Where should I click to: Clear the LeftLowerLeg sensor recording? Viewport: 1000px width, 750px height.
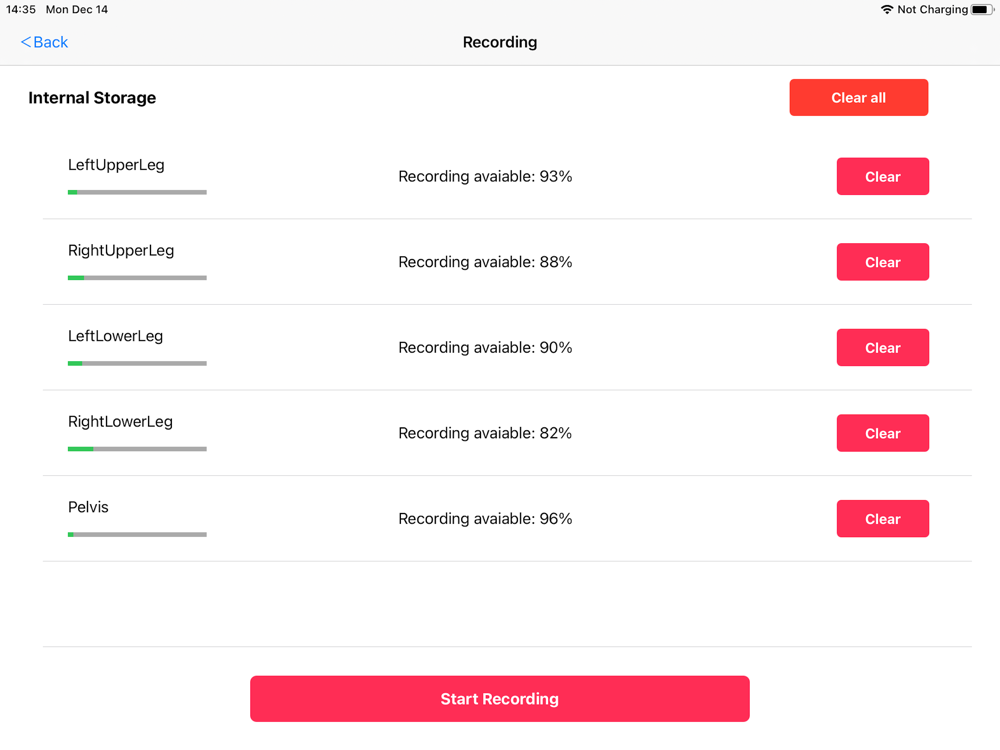click(x=882, y=348)
